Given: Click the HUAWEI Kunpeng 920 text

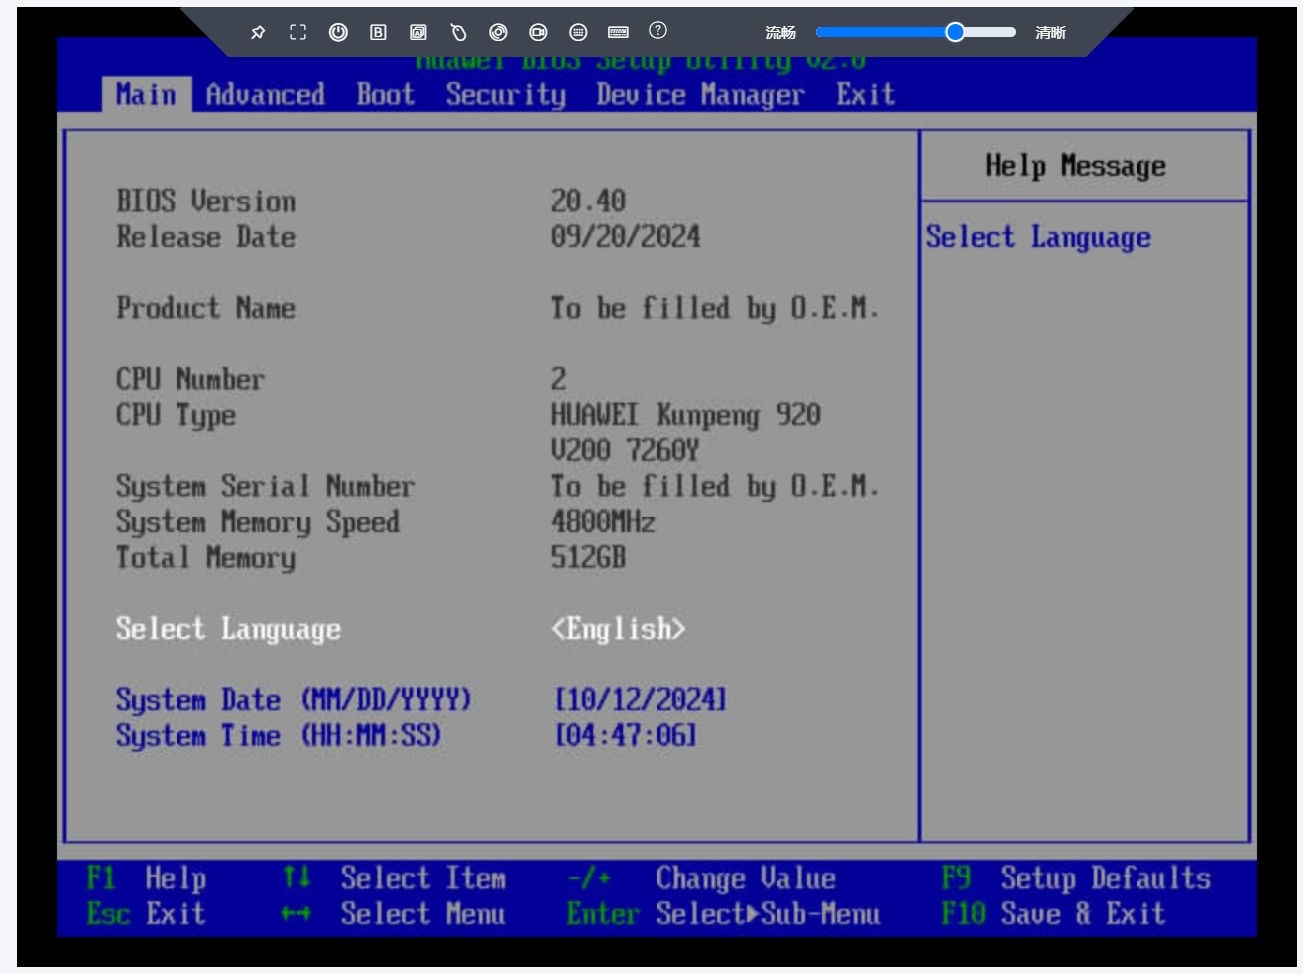Looking at the screenshot, I should pyautogui.click(x=686, y=415).
